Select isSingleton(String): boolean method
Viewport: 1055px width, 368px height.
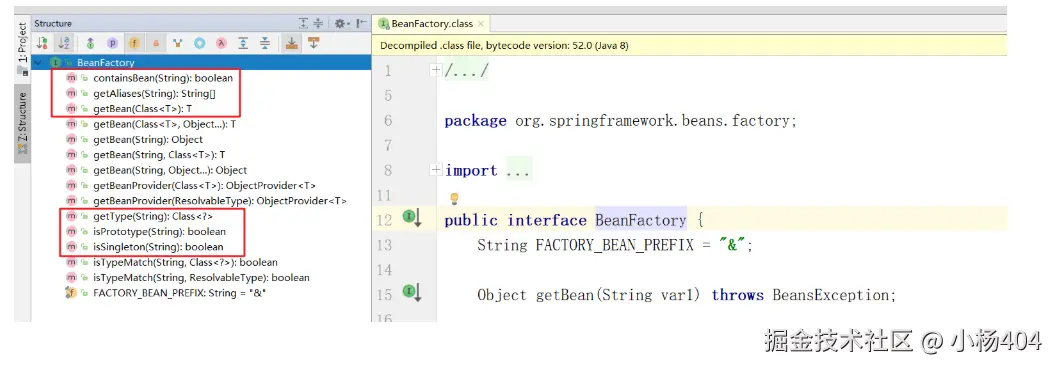(x=158, y=247)
